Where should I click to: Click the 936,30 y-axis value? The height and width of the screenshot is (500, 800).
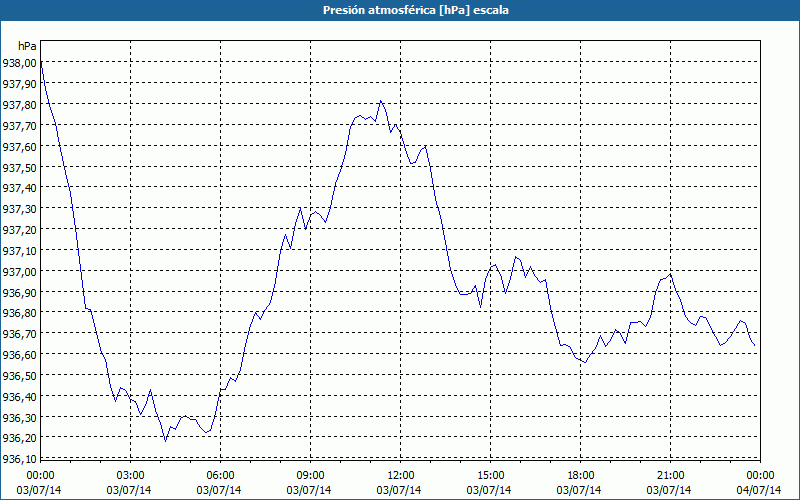[19, 417]
